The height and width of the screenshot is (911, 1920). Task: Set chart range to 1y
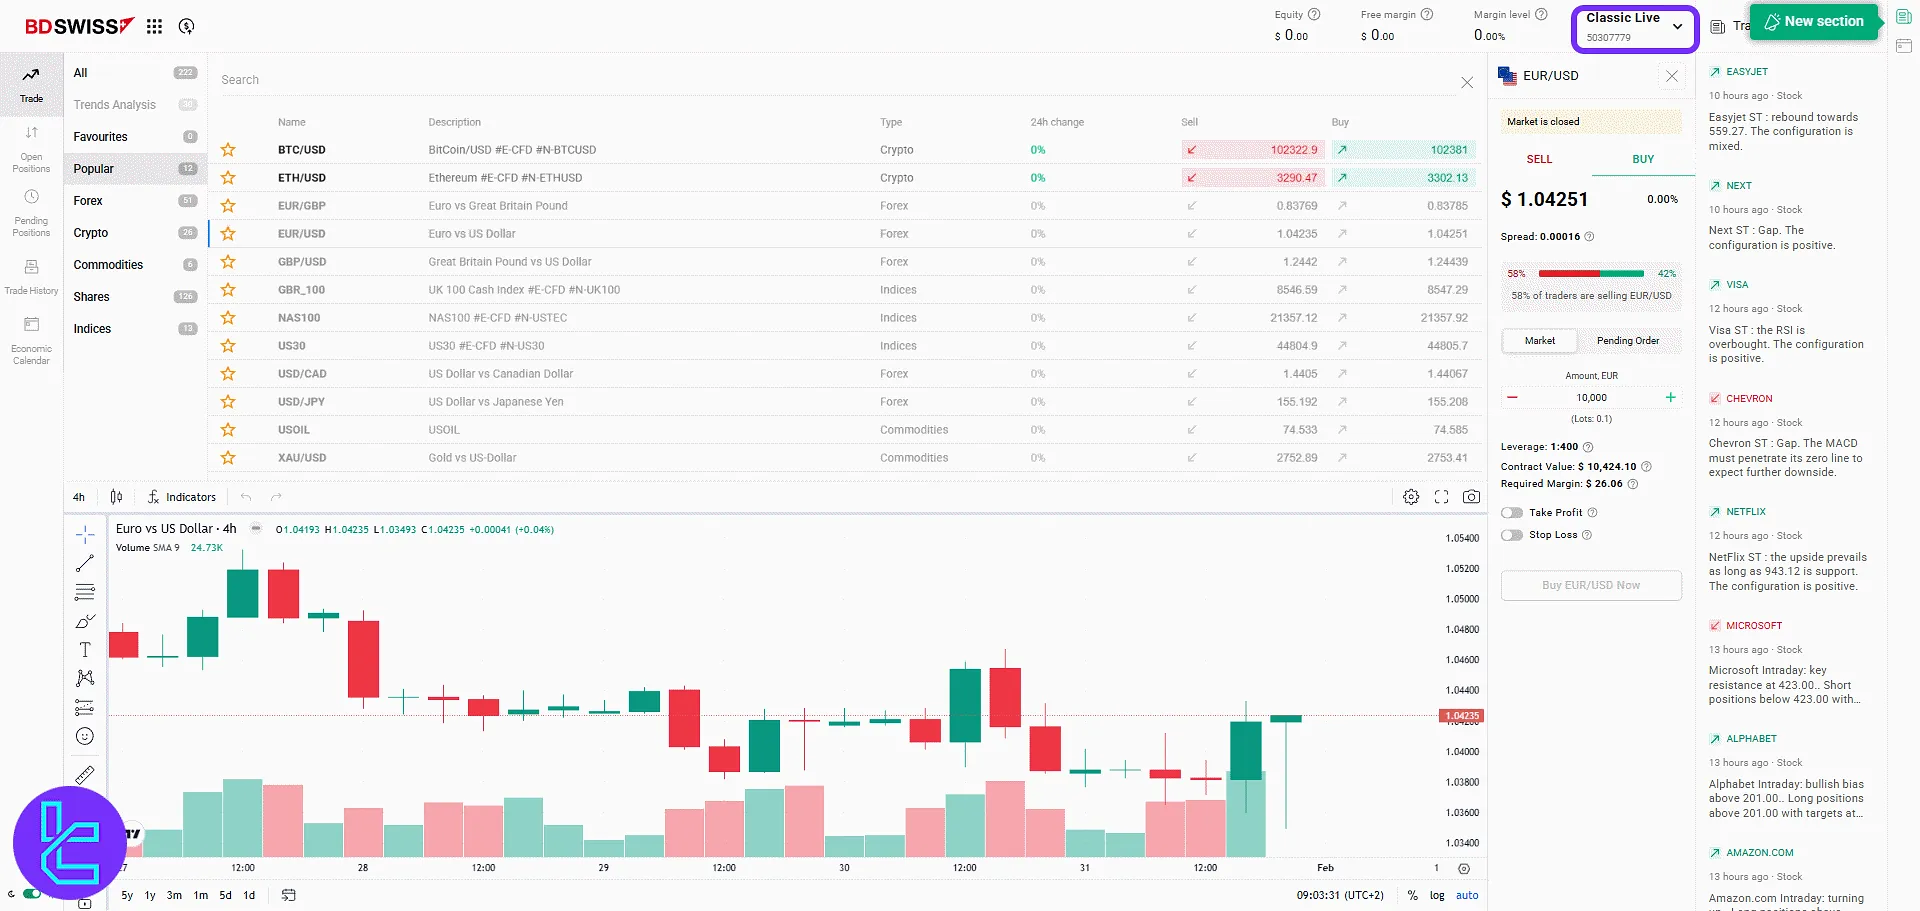[x=150, y=895]
